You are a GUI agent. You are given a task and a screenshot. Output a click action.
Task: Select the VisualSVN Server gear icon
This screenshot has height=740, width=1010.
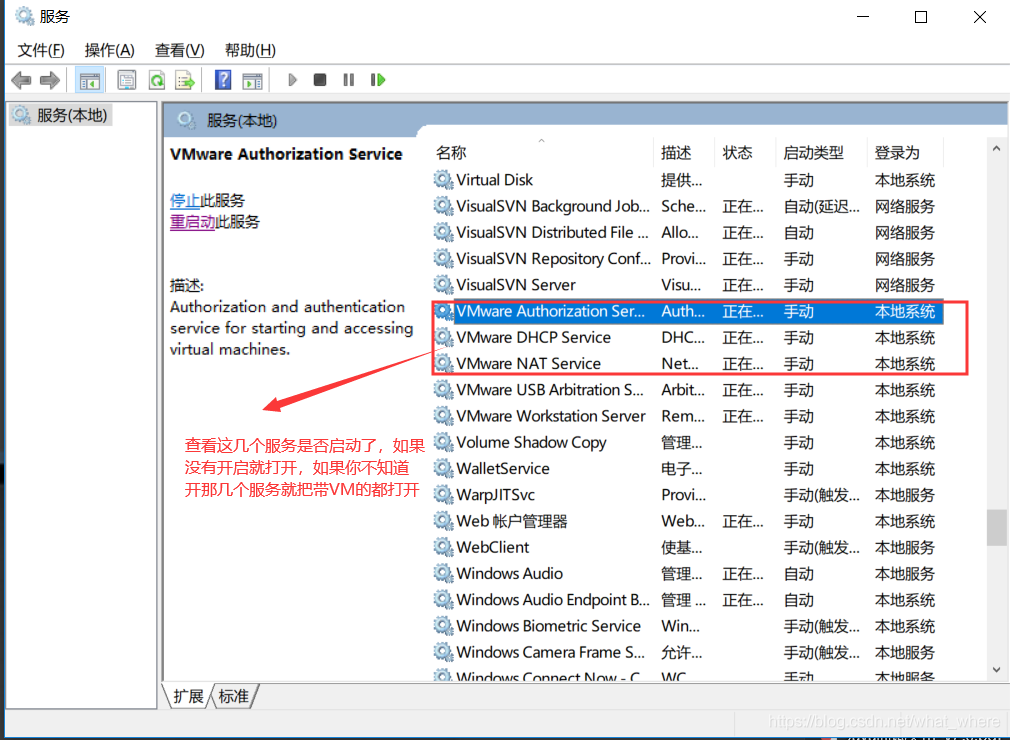(443, 285)
